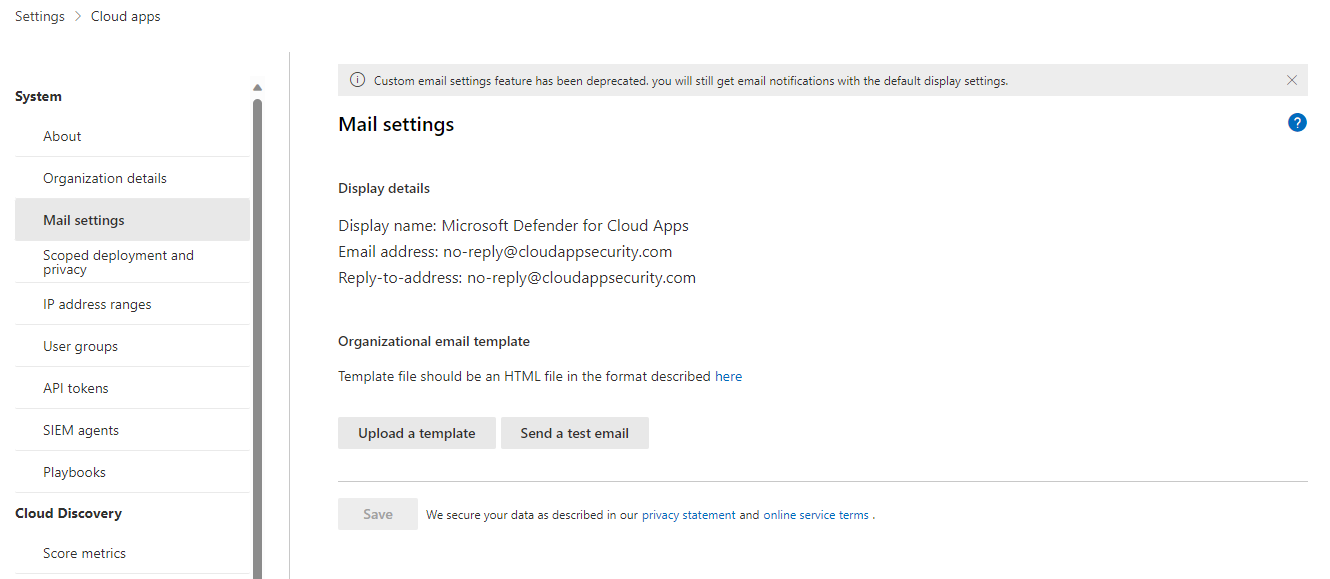Open API tokens settings
The width and height of the screenshot is (1330, 579).
coord(74,387)
